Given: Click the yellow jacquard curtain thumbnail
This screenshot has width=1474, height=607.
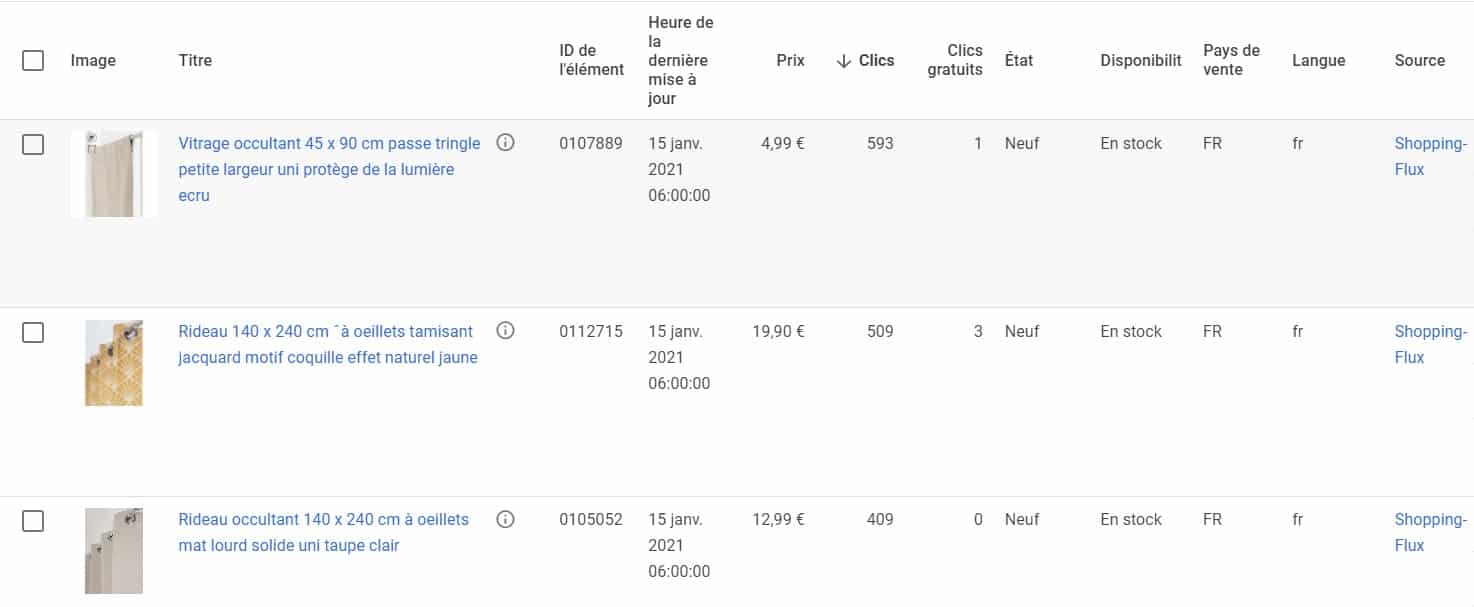Looking at the screenshot, I should tap(113, 362).
